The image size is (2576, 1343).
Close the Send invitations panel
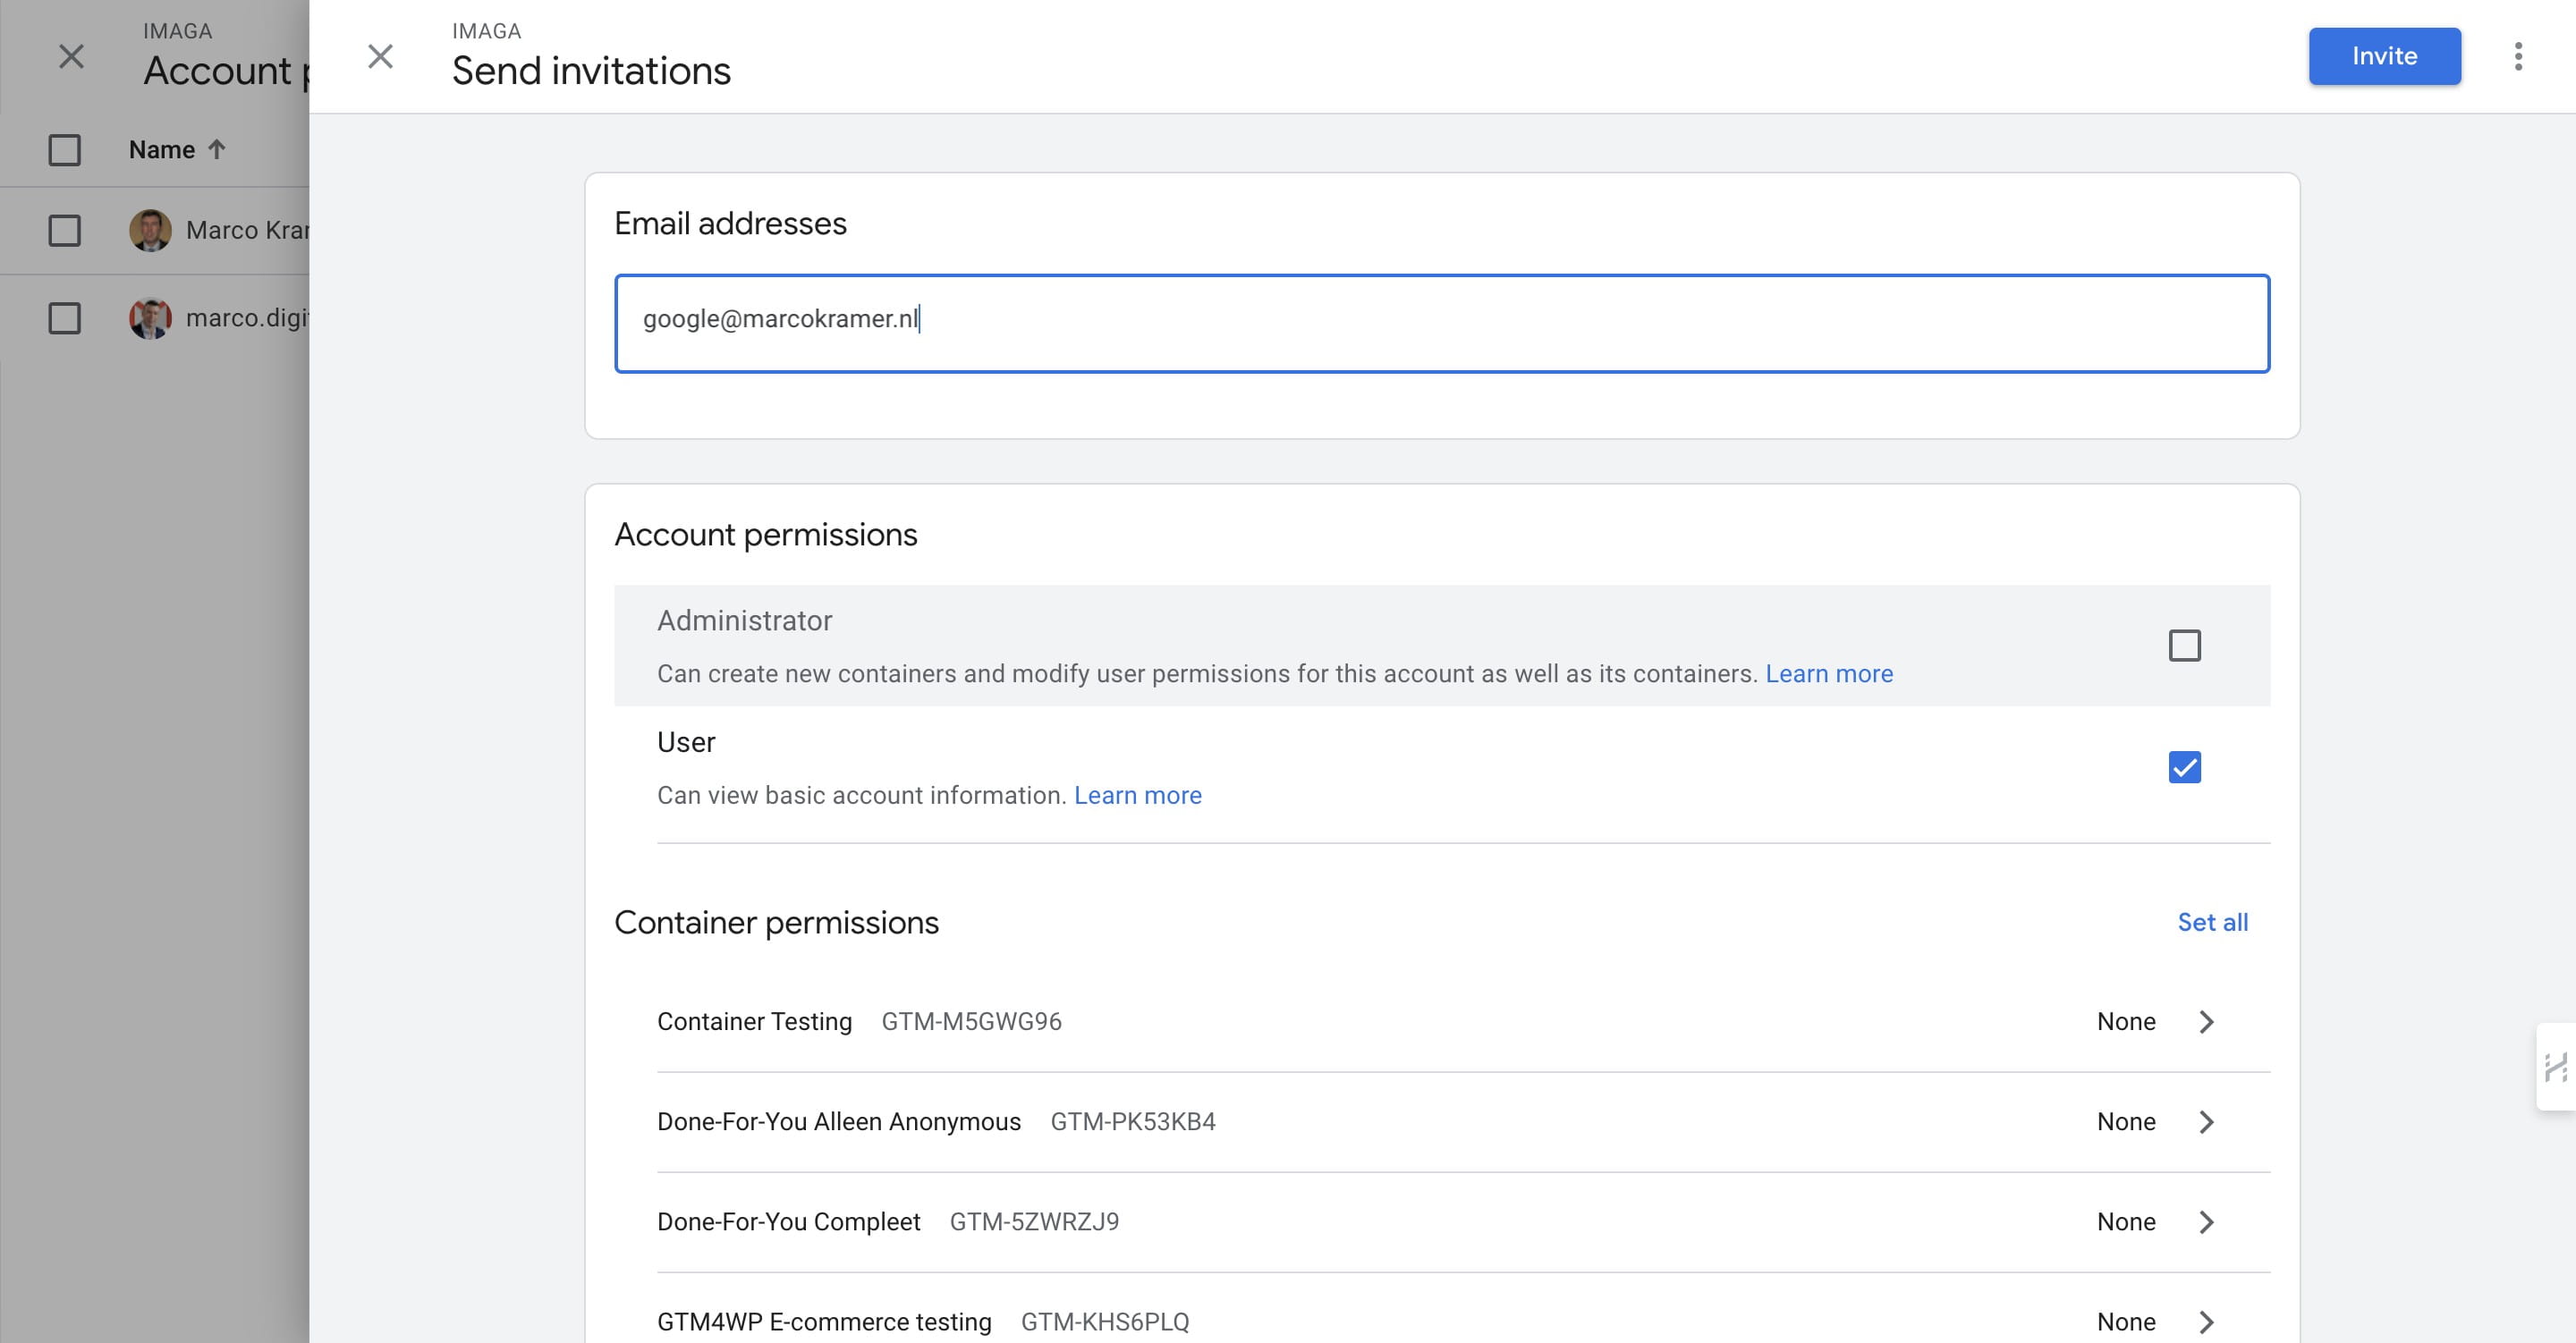pyautogui.click(x=380, y=57)
